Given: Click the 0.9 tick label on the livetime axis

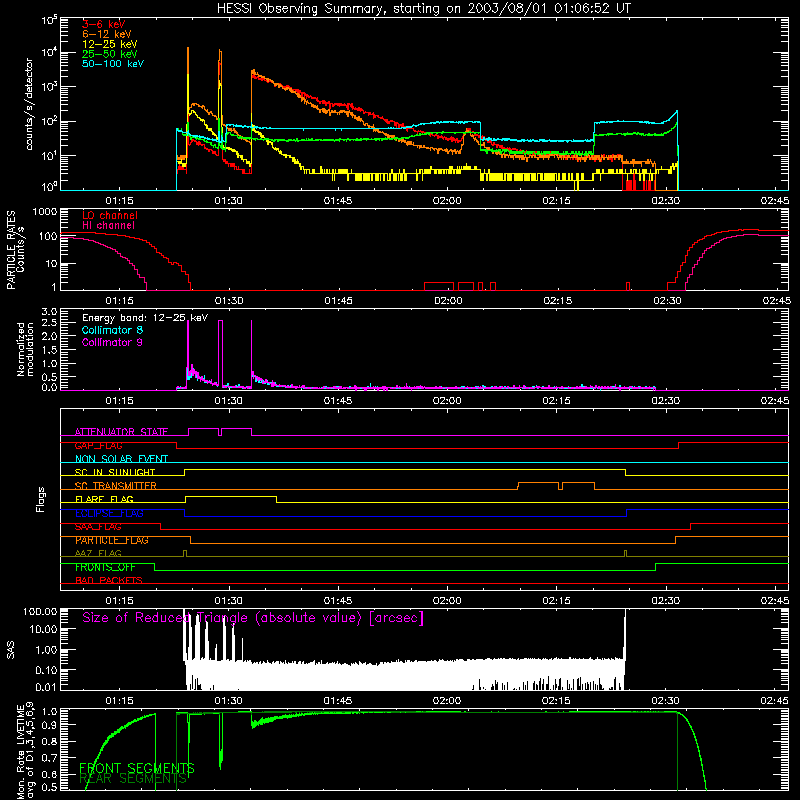Looking at the screenshot, I should [x=49, y=724].
